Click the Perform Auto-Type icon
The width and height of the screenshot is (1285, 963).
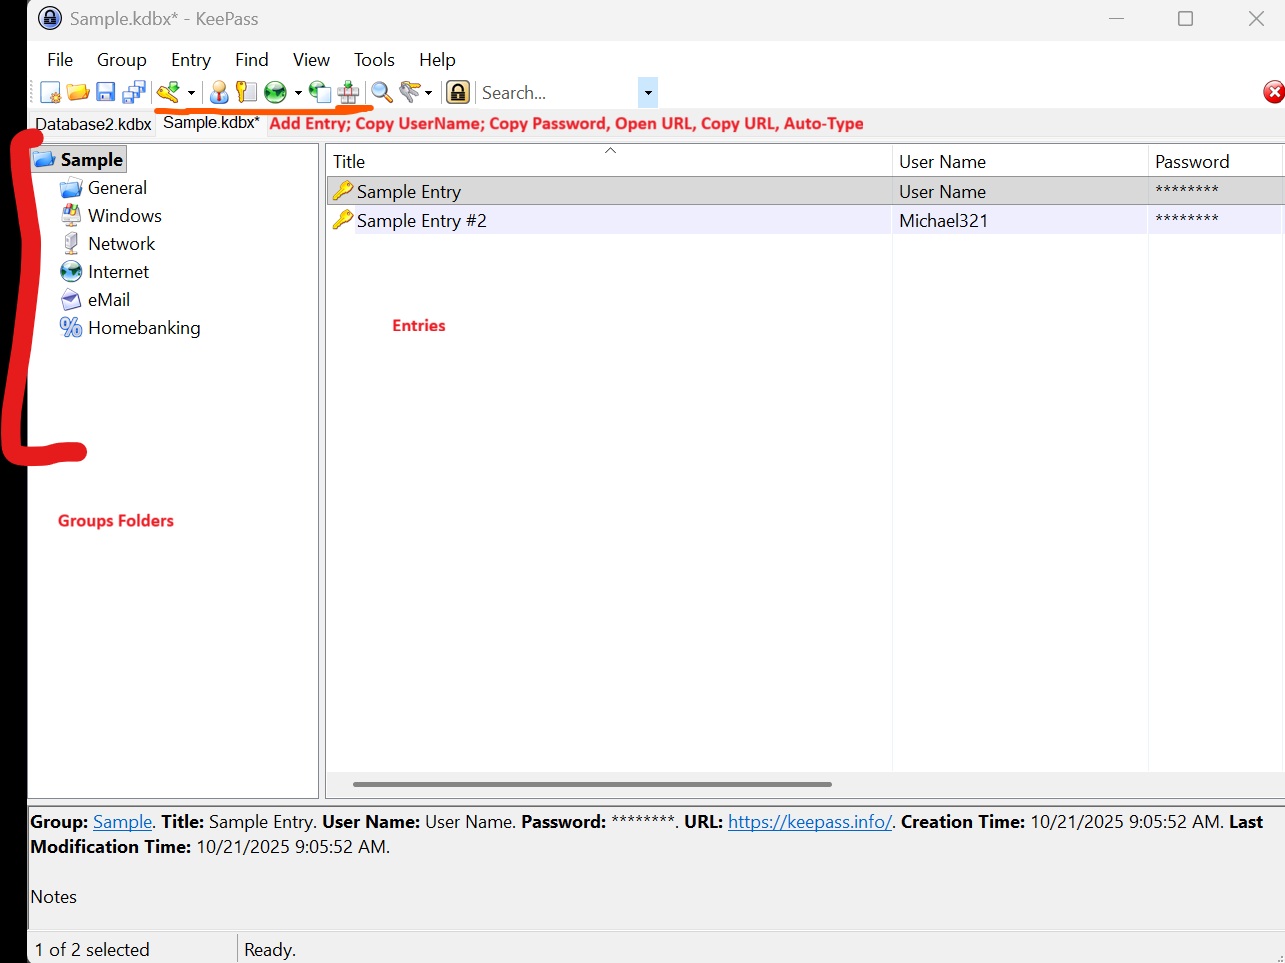point(348,93)
